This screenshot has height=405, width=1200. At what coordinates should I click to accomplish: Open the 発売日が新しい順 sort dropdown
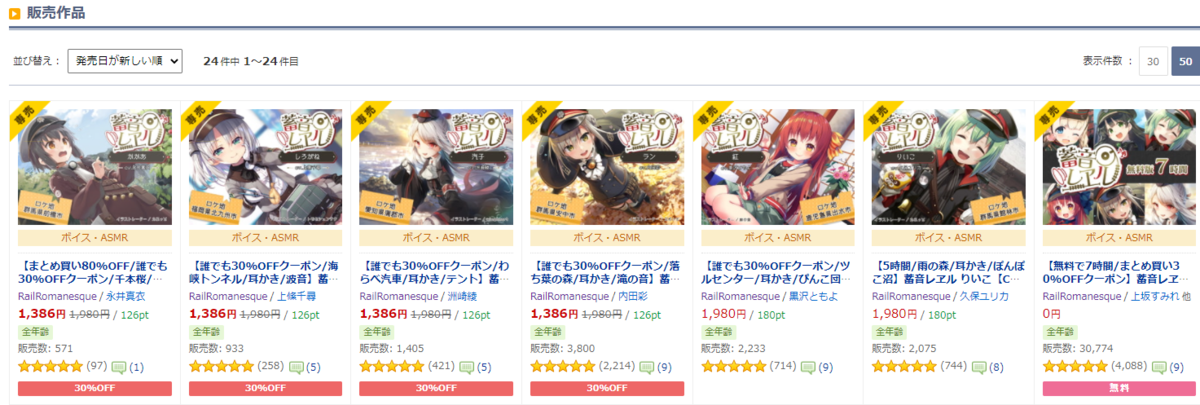125,61
